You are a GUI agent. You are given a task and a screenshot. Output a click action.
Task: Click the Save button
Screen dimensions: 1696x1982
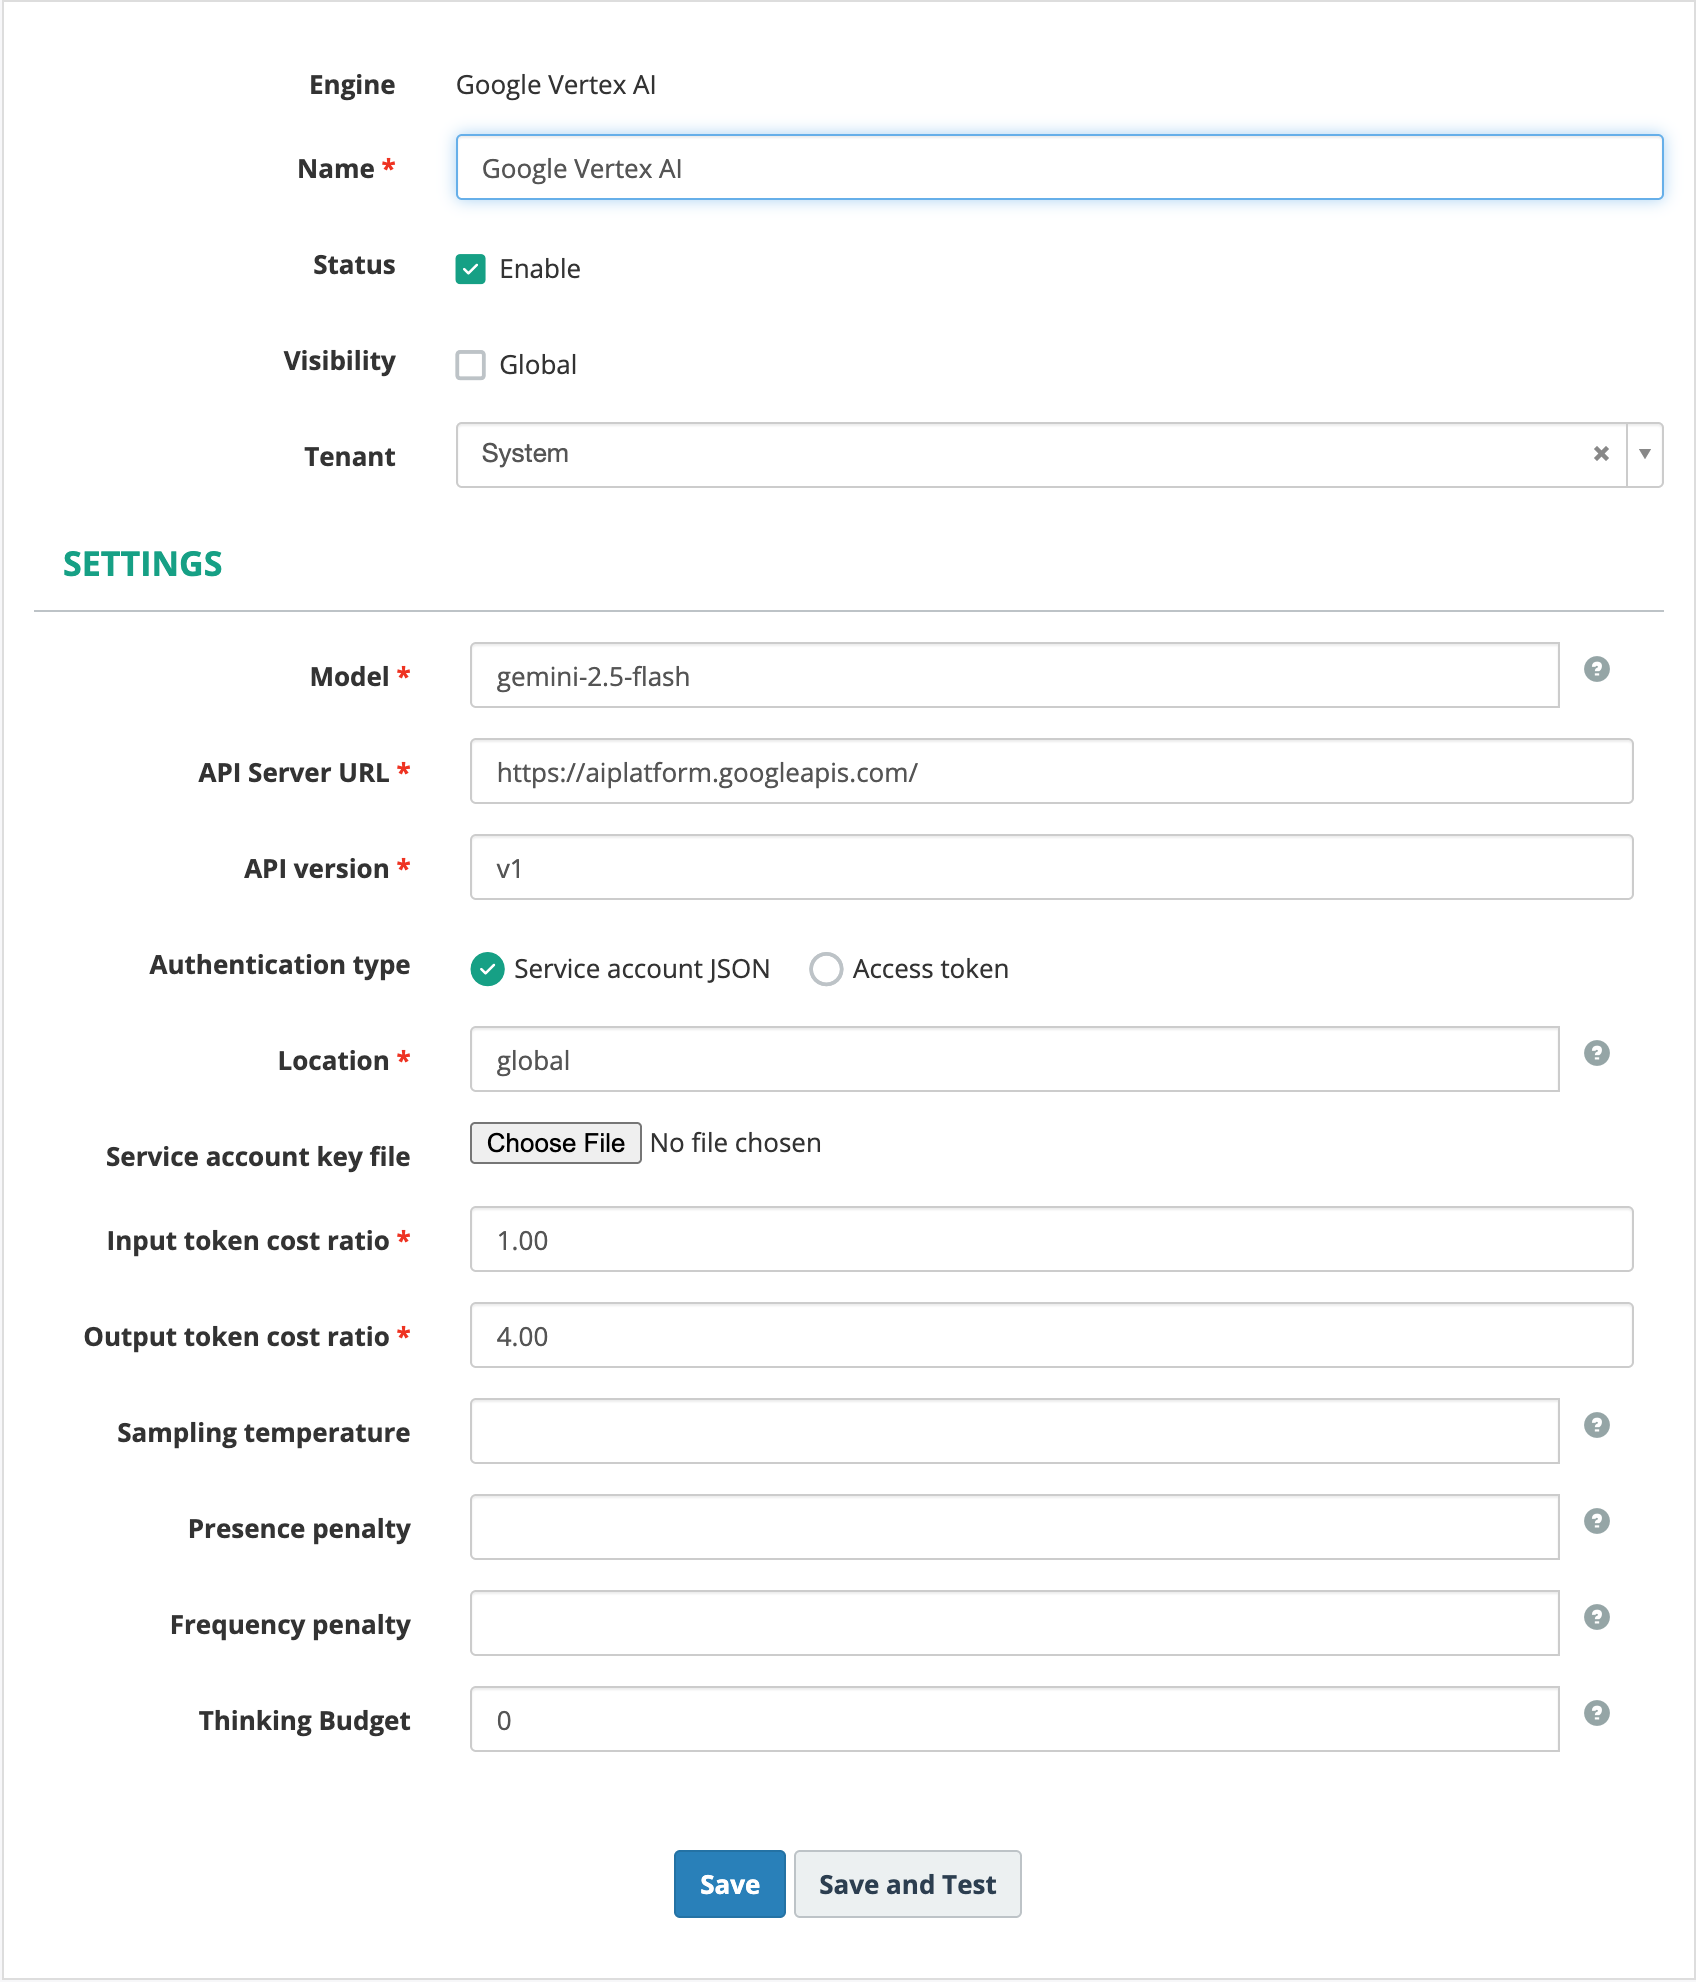(730, 1884)
